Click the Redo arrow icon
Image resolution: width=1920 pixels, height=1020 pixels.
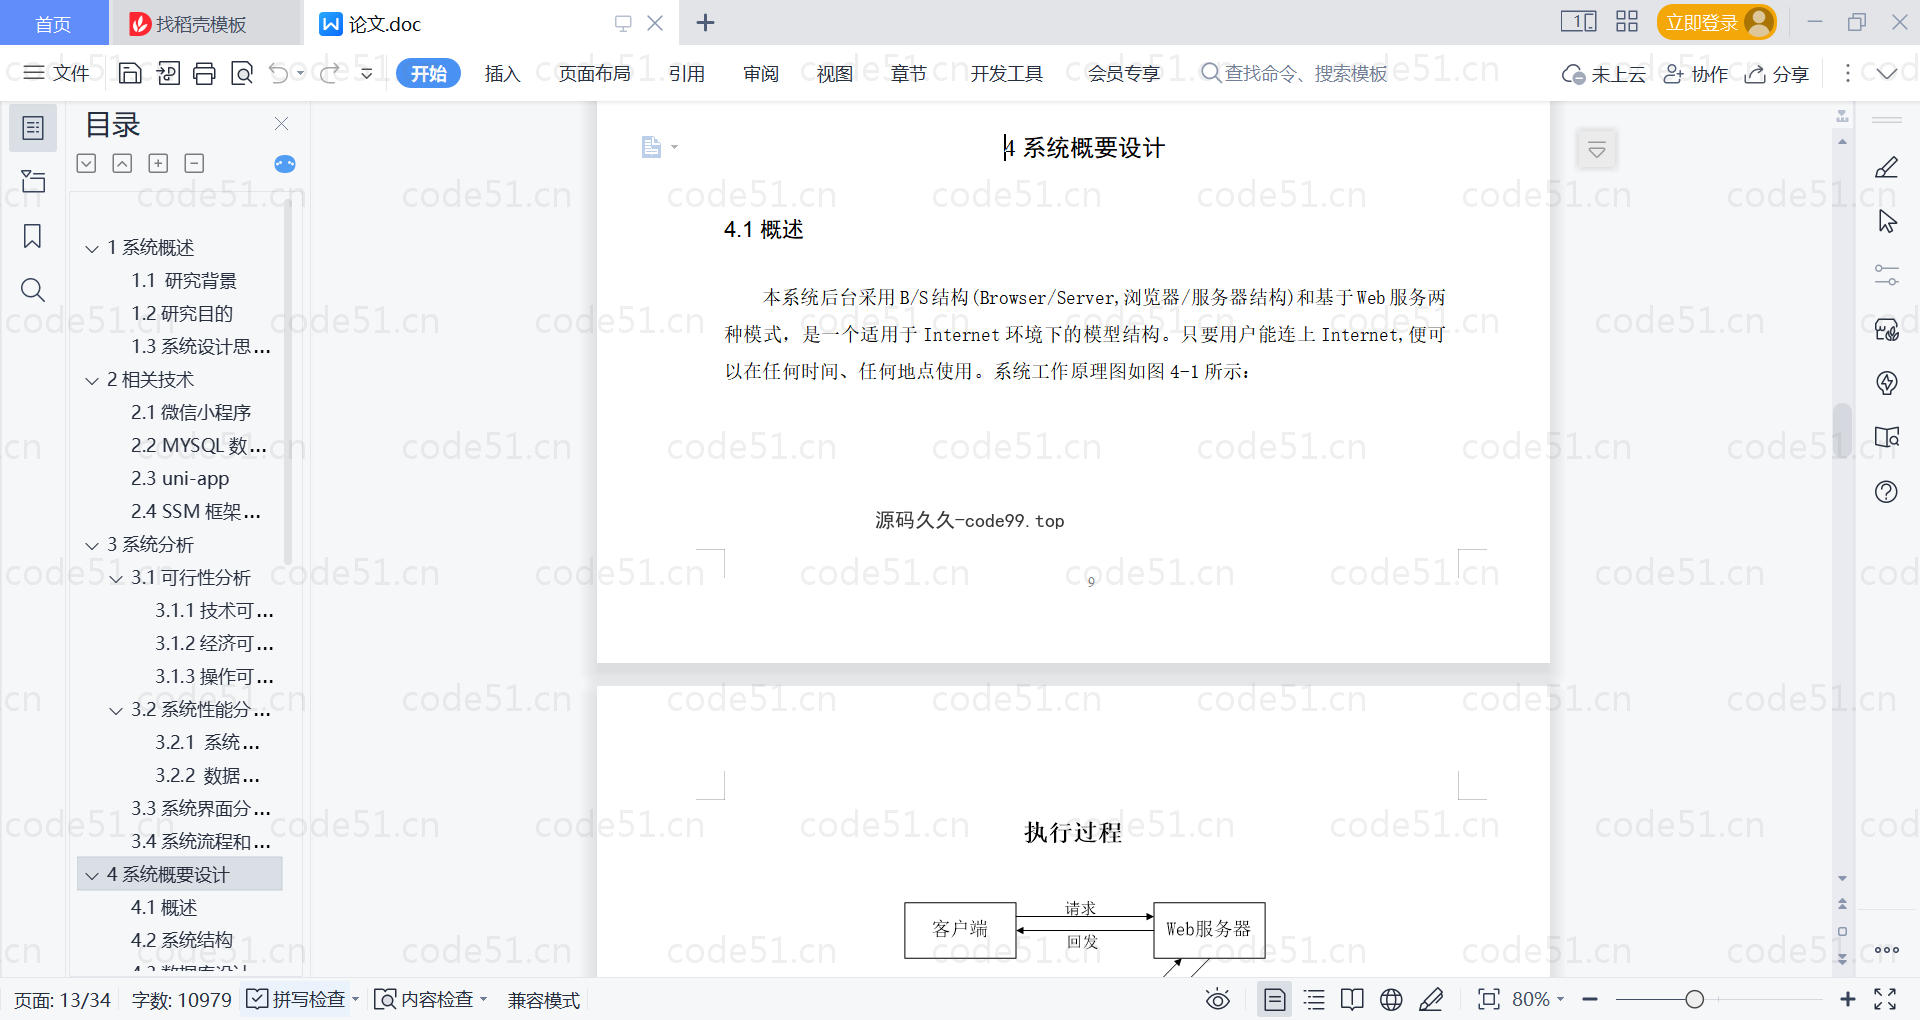329,73
